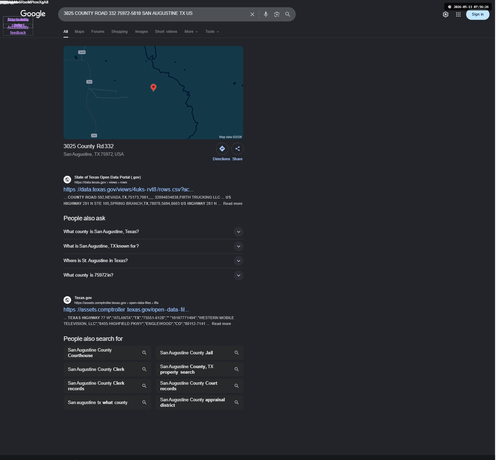This screenshot has width=500, height=460.
Task: Switch to the Maps tab
Action: 79,32
